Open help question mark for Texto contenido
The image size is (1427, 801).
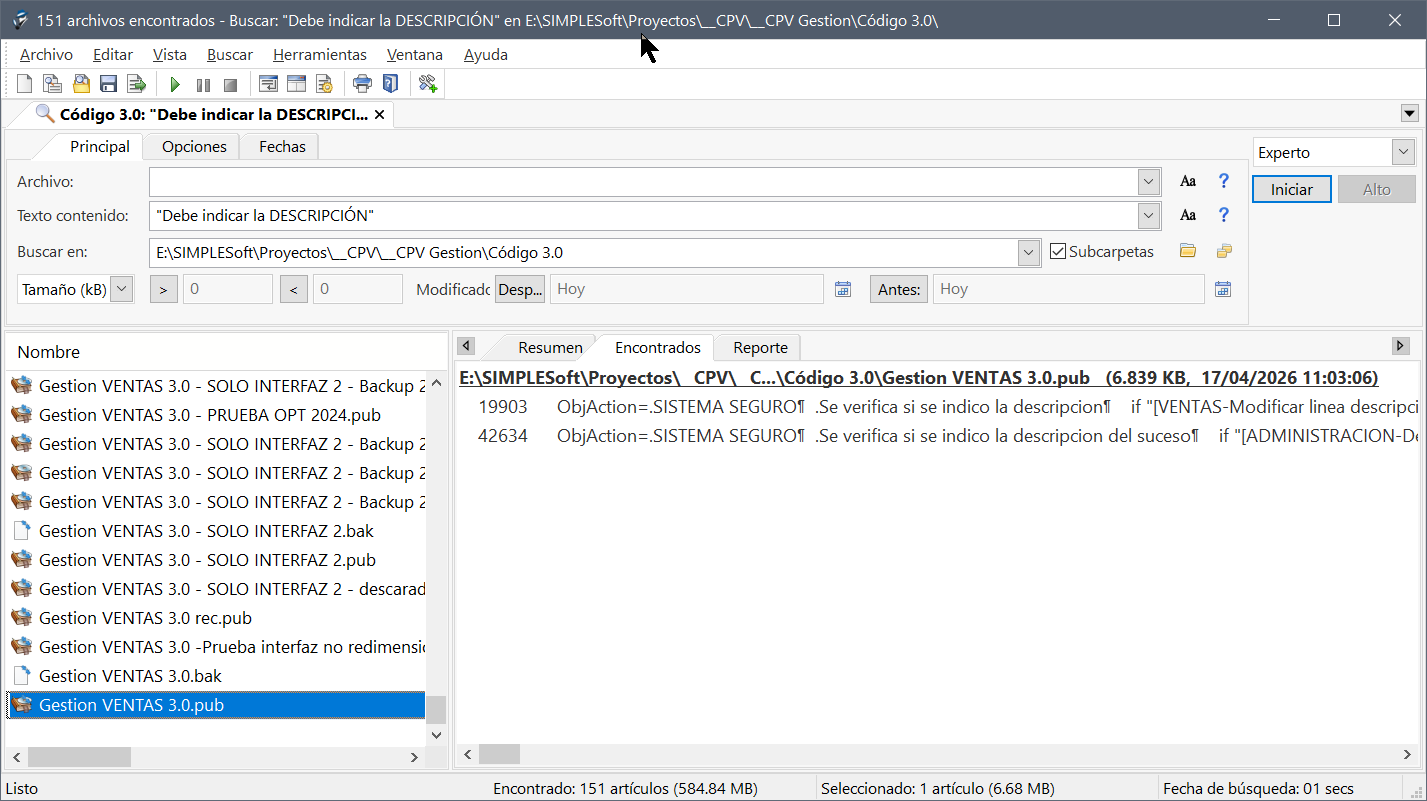1223,215
